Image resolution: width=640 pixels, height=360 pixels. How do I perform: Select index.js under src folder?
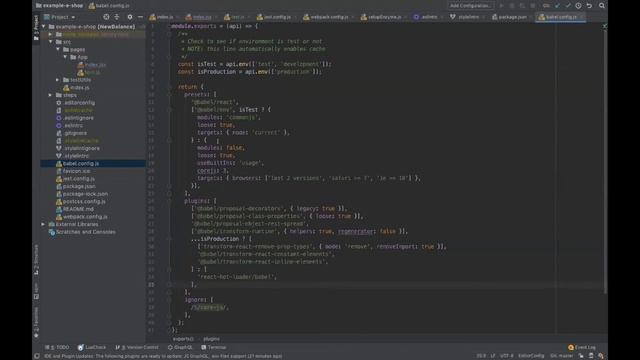(x=80, y=87)
